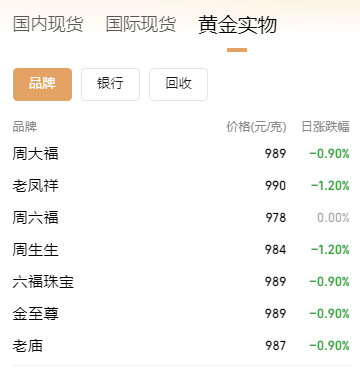Click the 品牌 column header label
The width and height of the screenshot is (360, 368).
[x=25, y=127]
